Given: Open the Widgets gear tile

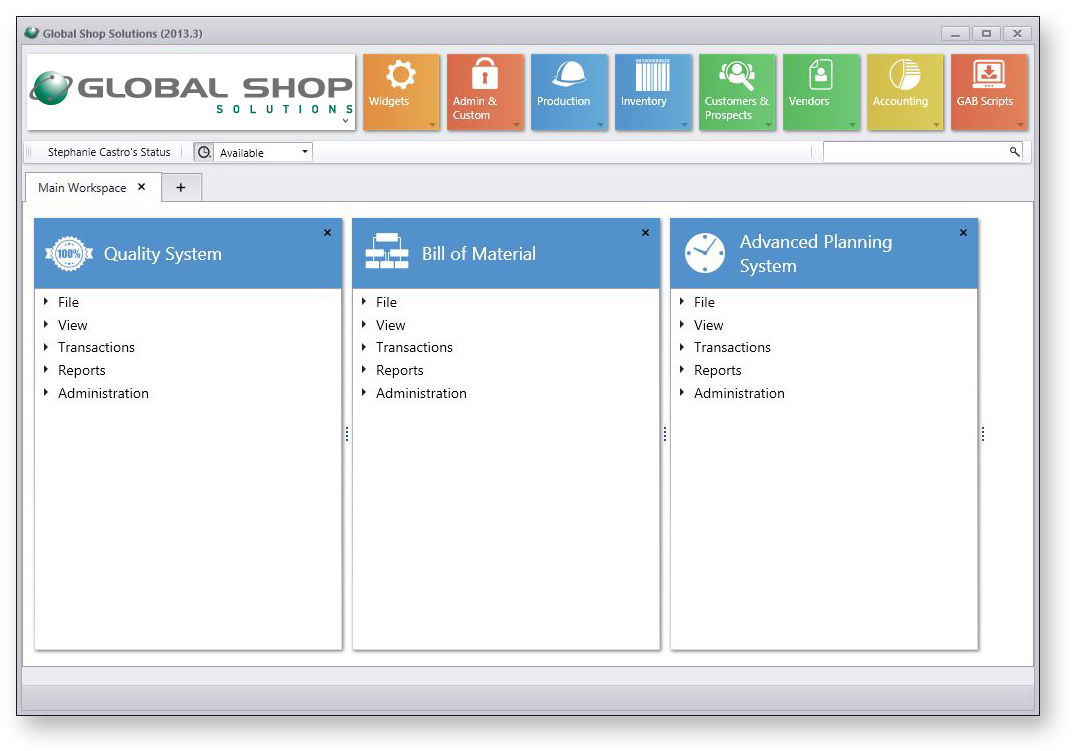Looking at the screenshot, I should pos(400,90).
